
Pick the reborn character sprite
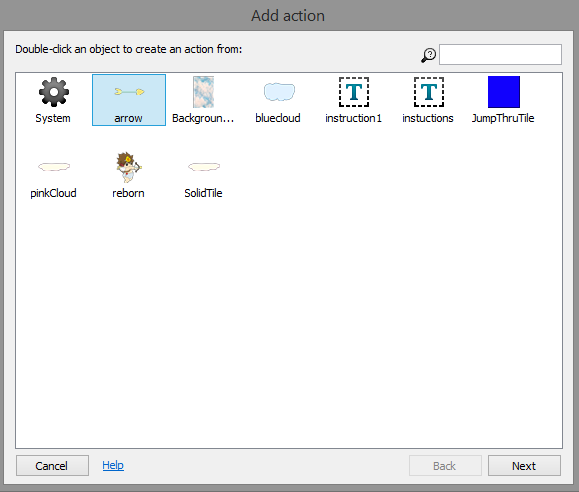[129, 167]
